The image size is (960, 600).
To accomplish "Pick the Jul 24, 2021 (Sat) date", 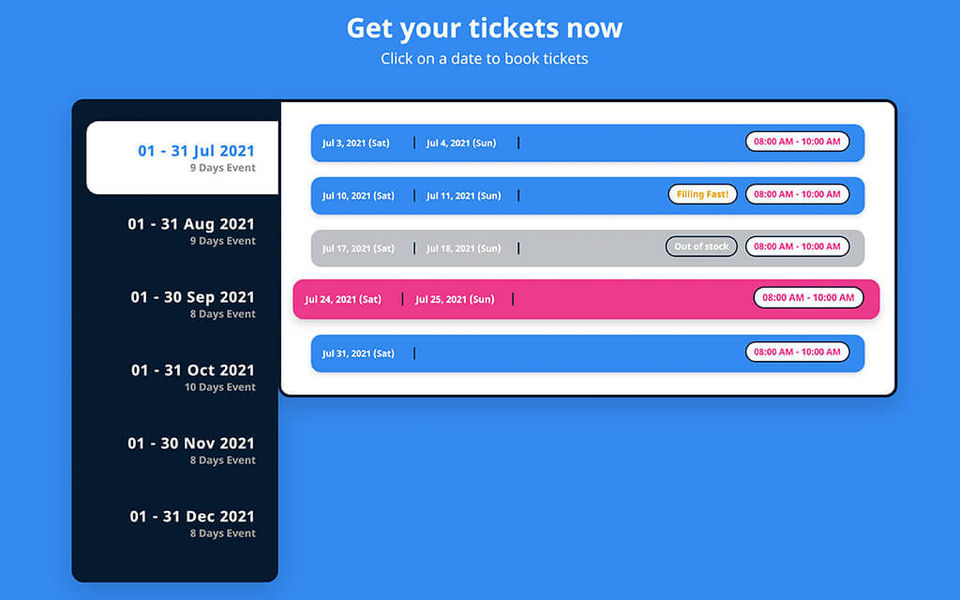I will (x=343, y=299).
